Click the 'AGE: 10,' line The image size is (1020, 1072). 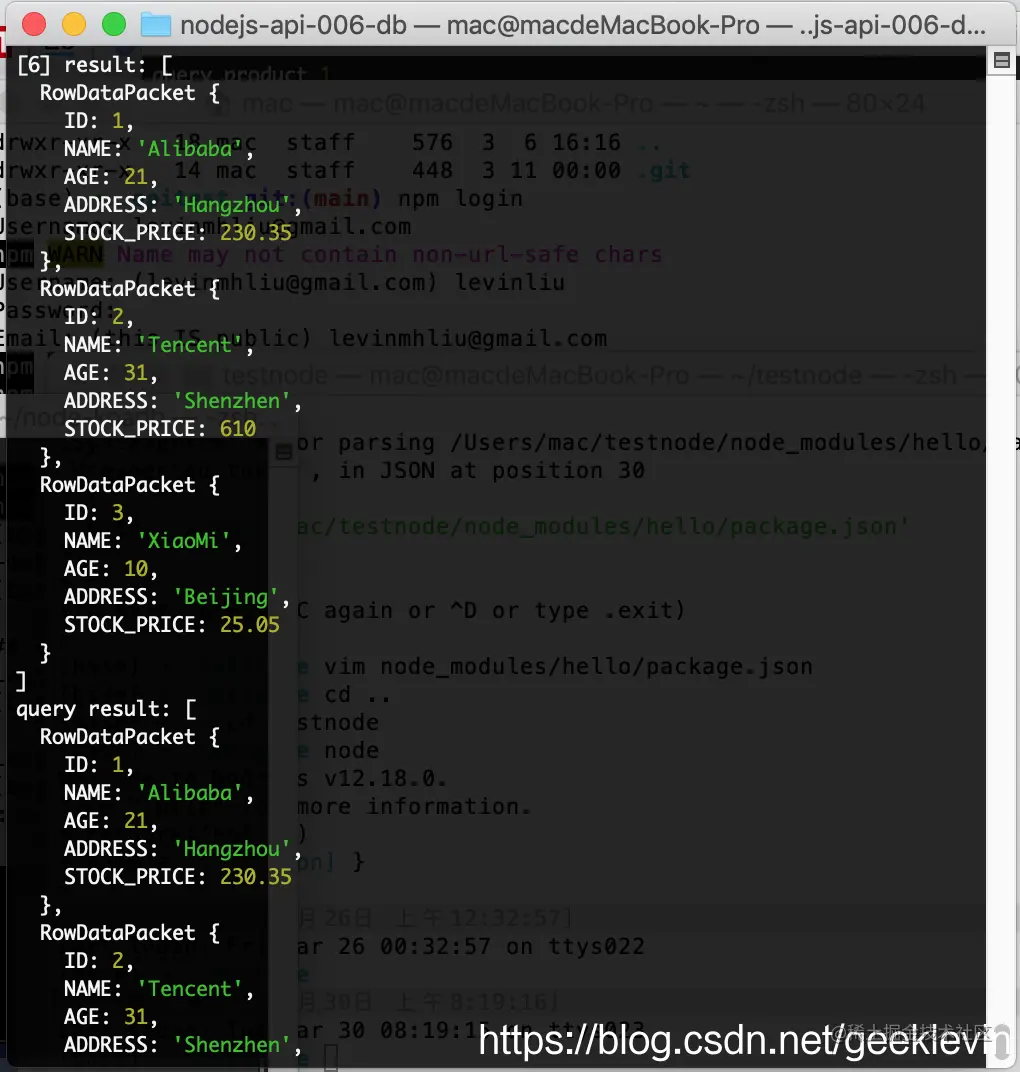click(x=111, y=569)
